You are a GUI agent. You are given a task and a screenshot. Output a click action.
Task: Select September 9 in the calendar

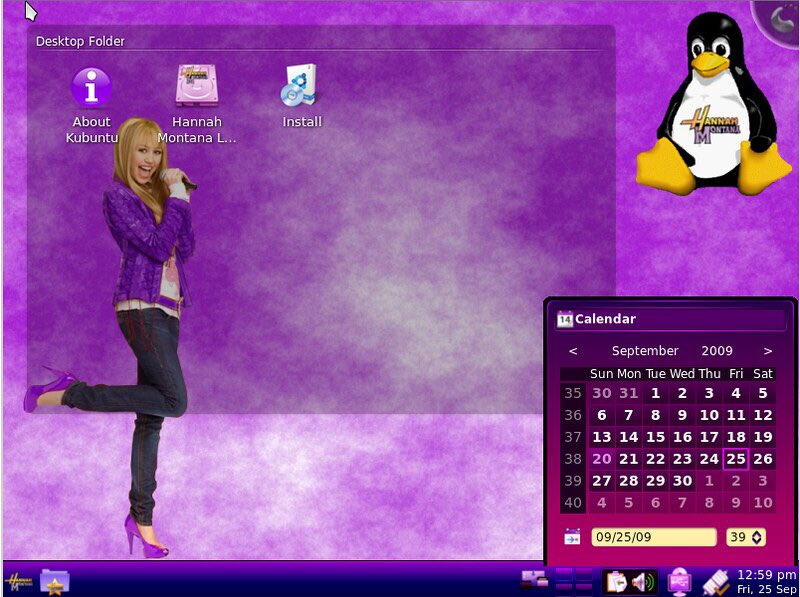coord(682,415)
